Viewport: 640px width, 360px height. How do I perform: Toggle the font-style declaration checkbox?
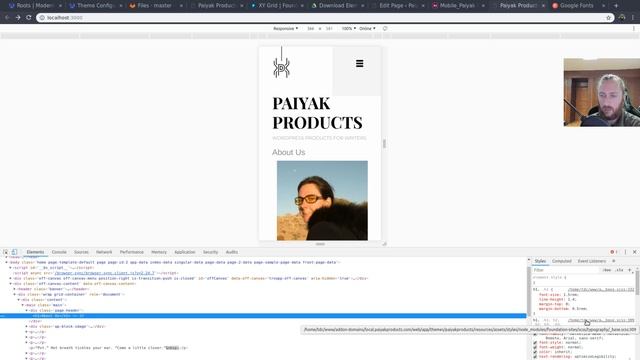tap(535, 343)
